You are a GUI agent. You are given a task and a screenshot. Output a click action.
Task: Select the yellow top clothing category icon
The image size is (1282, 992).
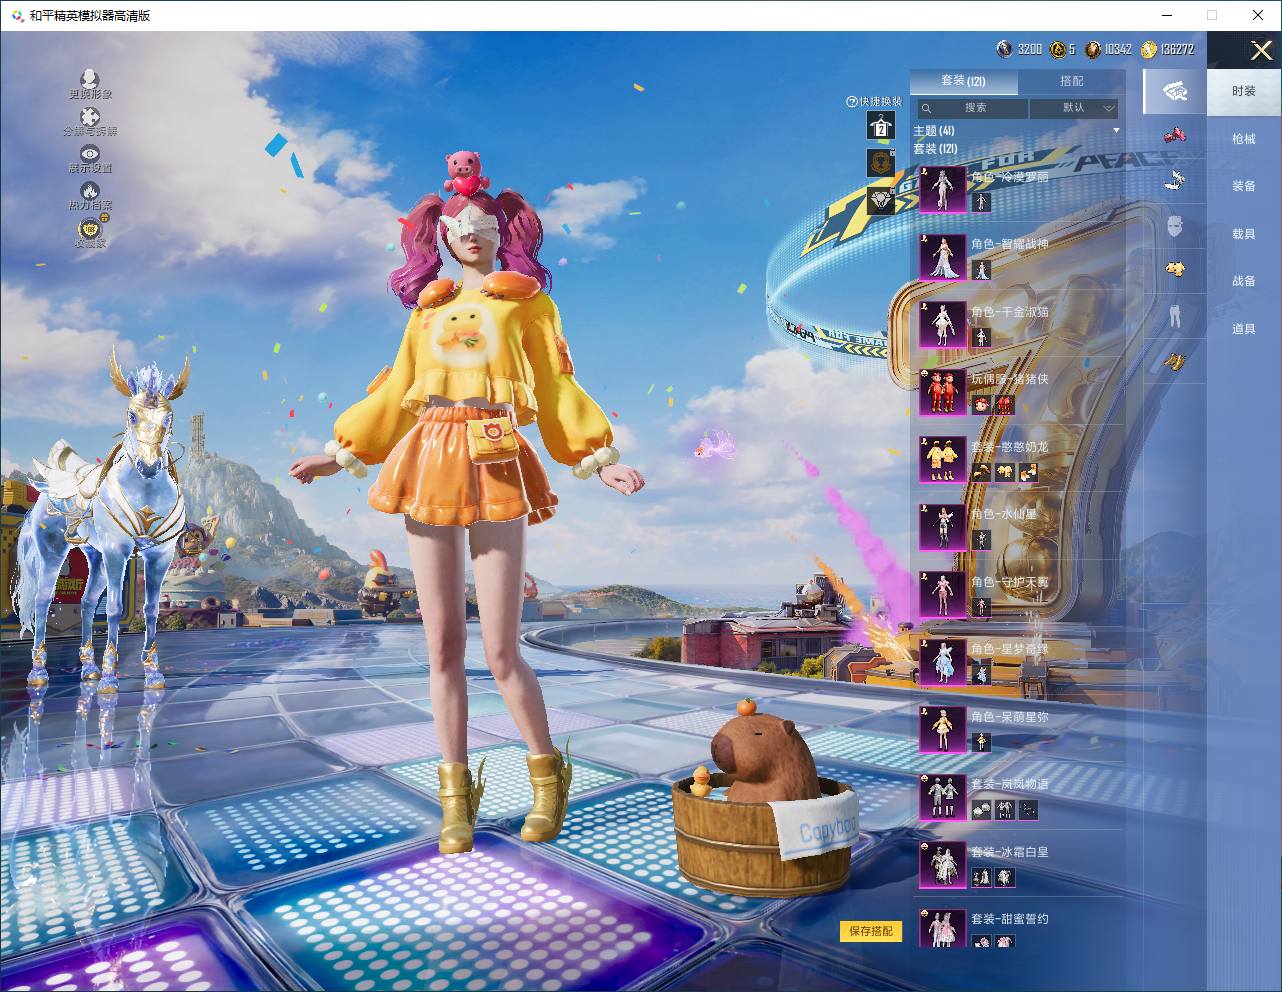tap(1175, 269)
